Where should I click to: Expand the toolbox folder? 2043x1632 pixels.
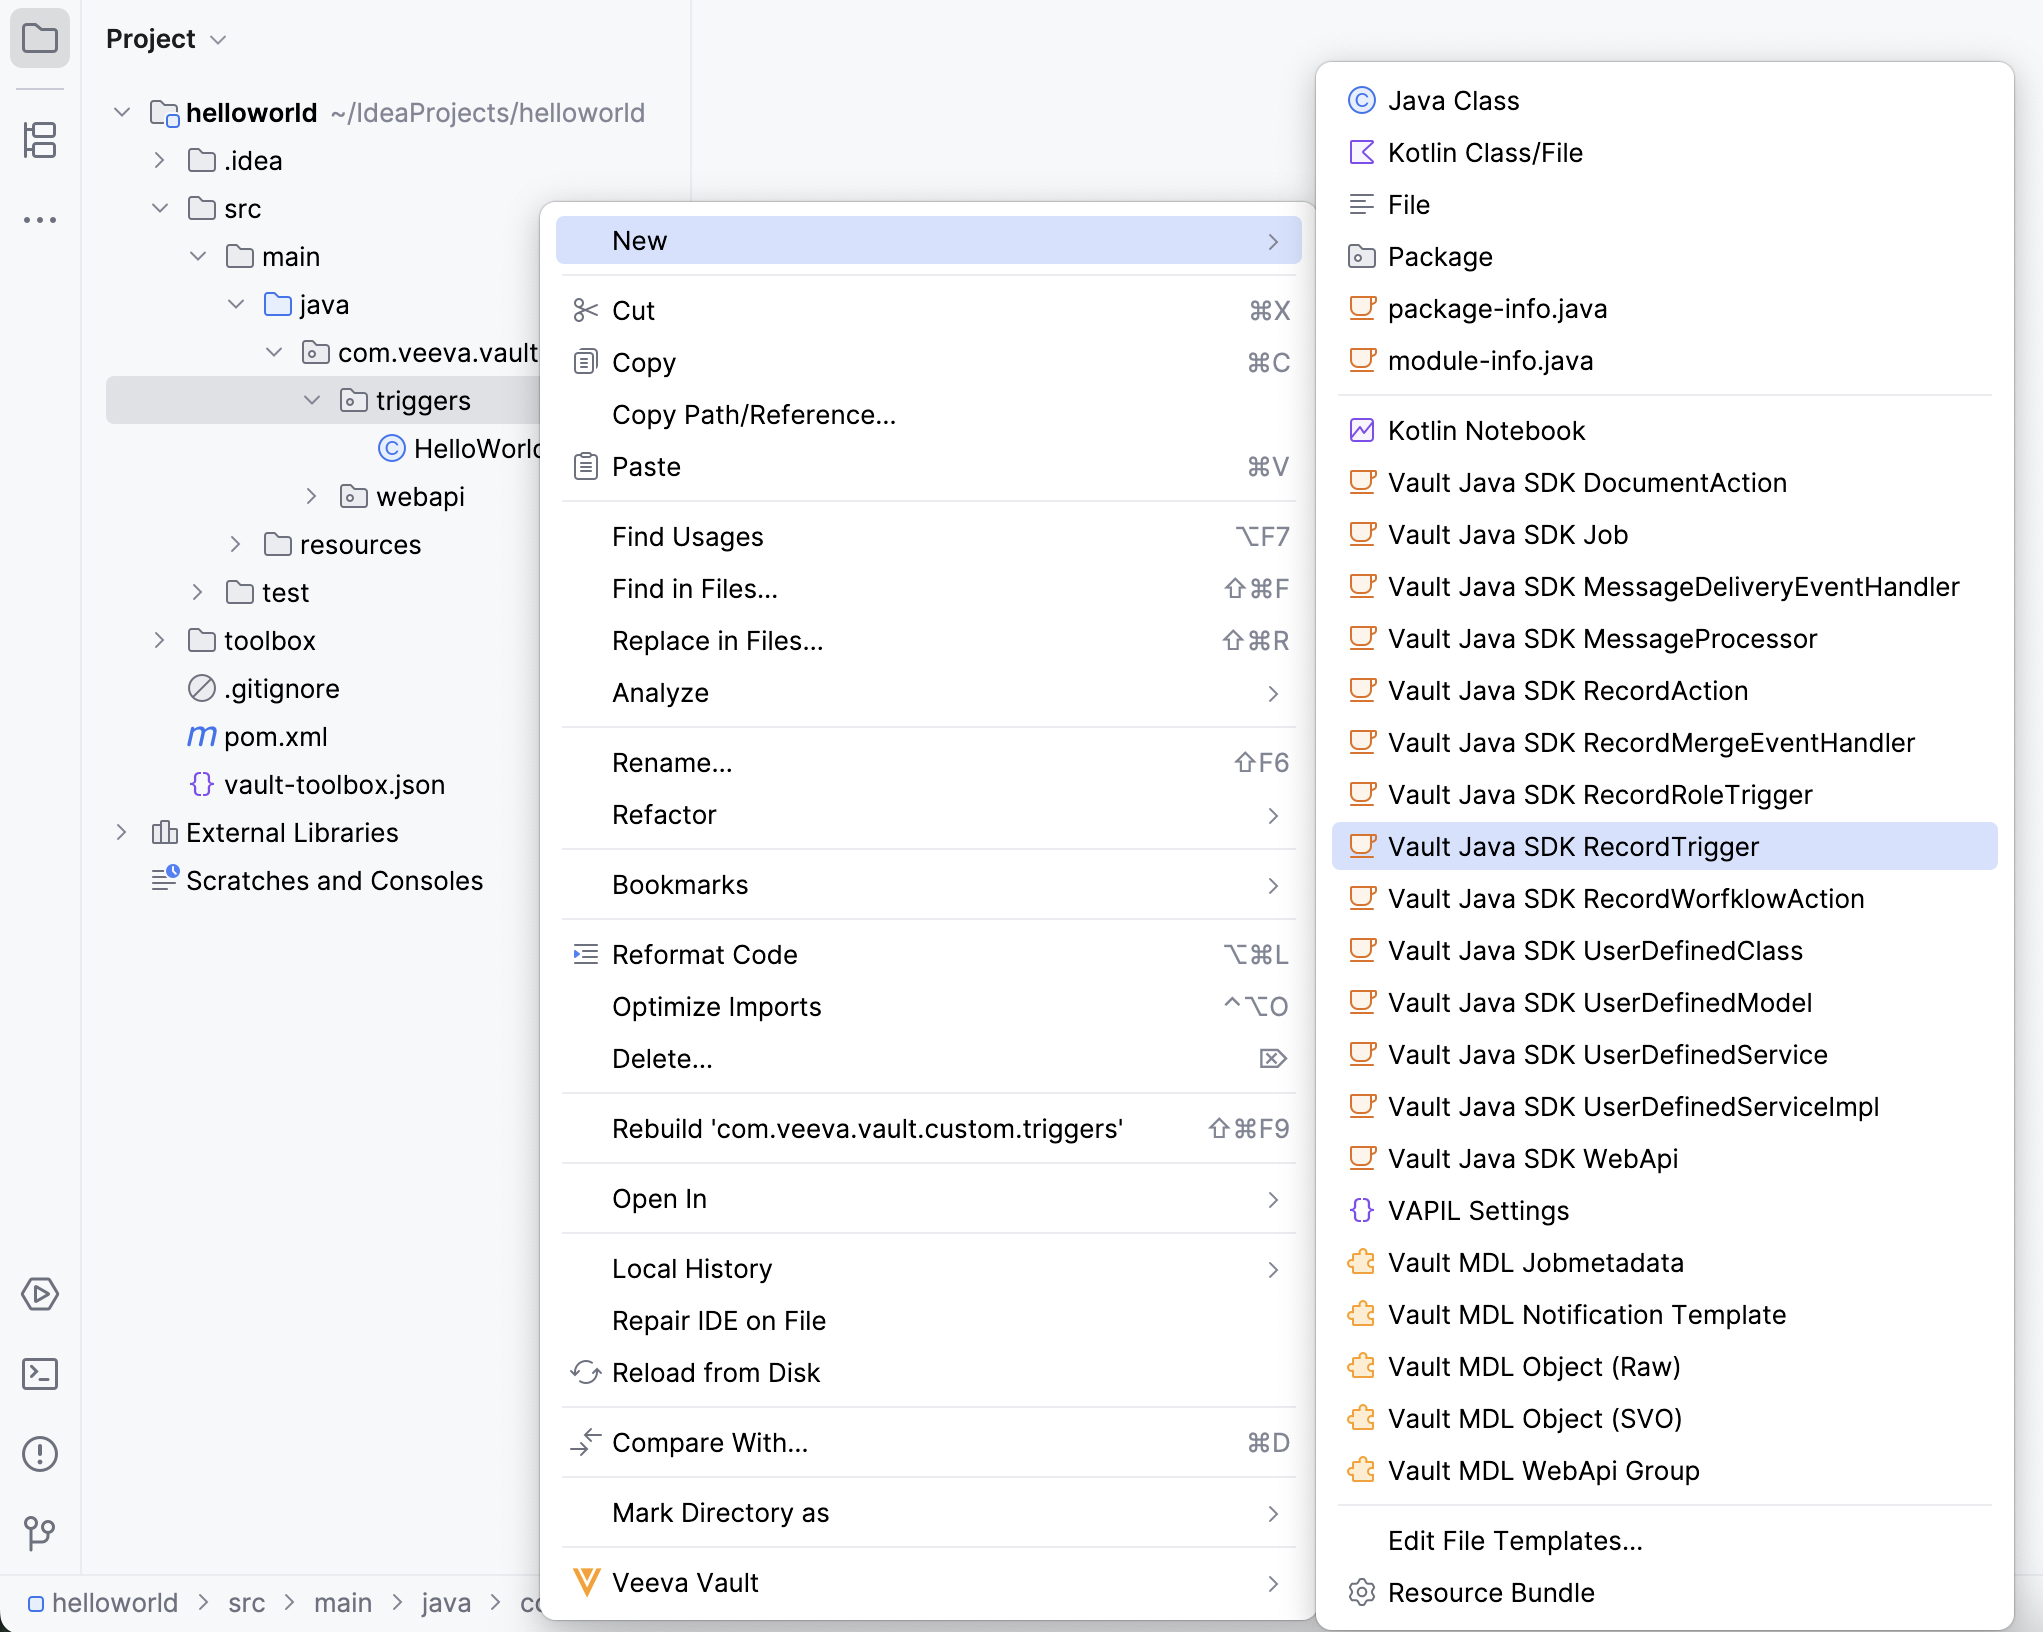click(159, 640)
